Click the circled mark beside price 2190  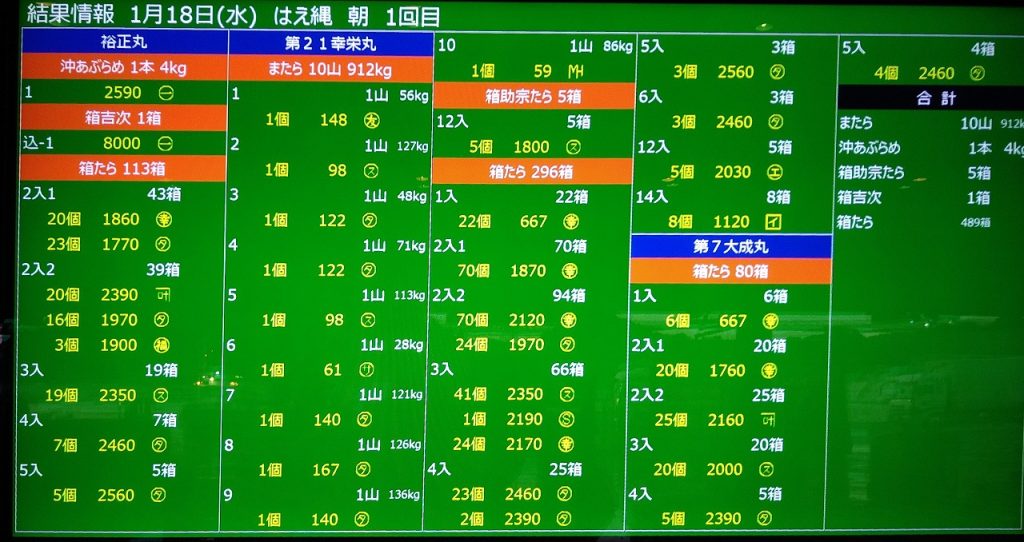(566, 419)
